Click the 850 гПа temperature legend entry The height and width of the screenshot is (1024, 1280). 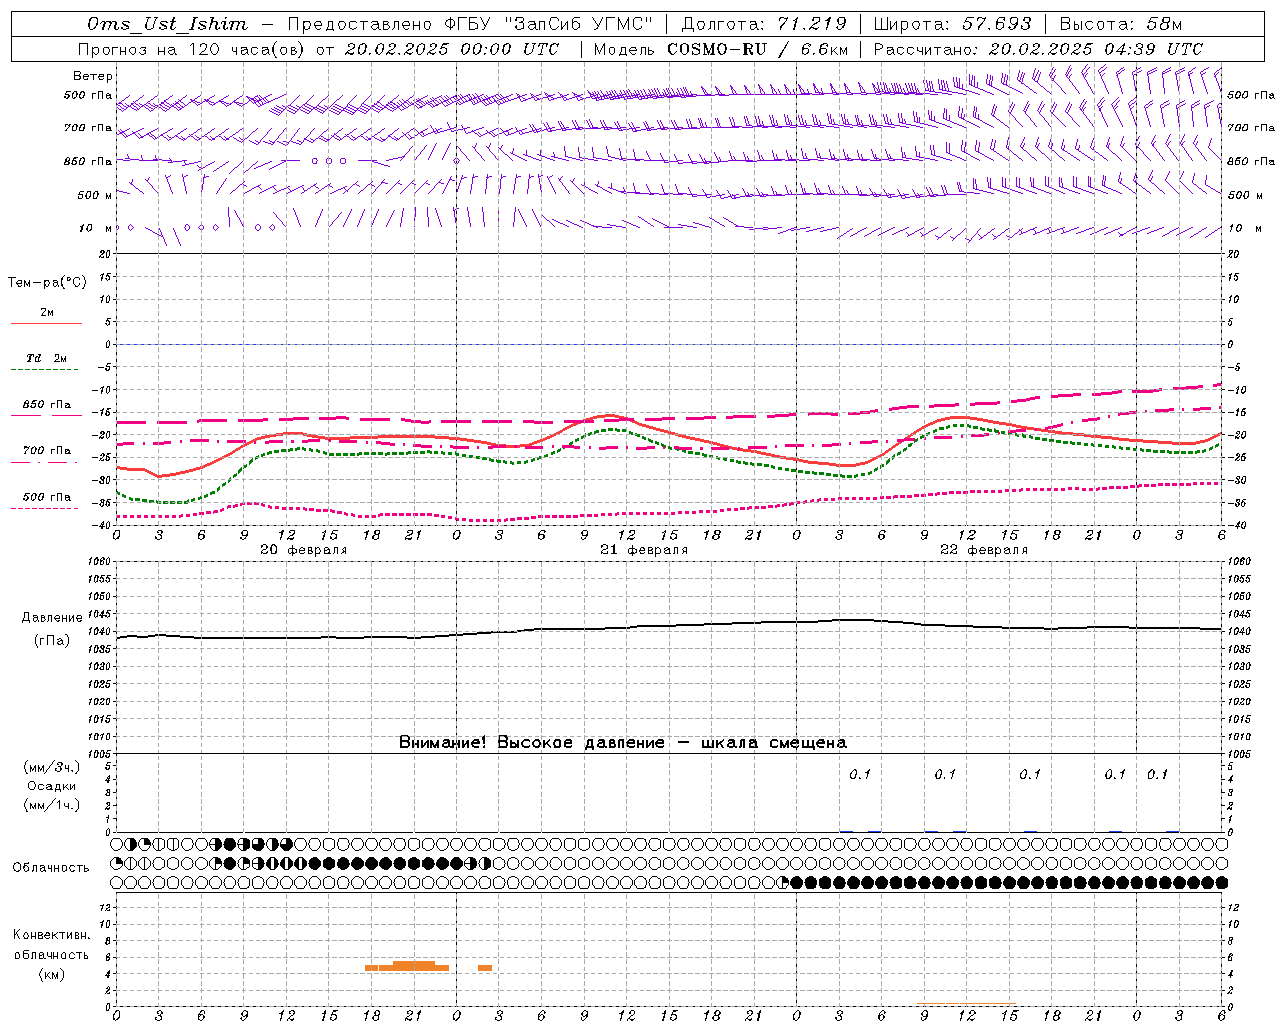(x=46, y=405)
